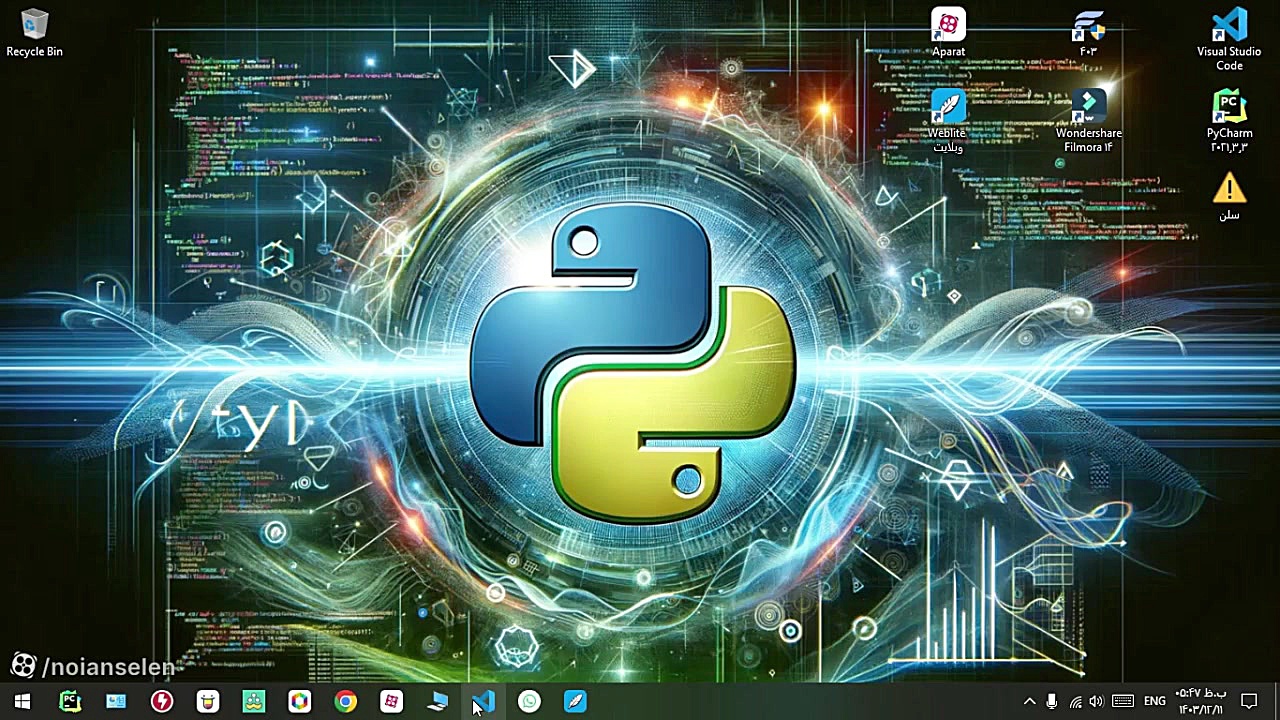The height and width of the screenshot is (720, 1280).
Task: Open the volume control in the tray
Action: 1097,701
